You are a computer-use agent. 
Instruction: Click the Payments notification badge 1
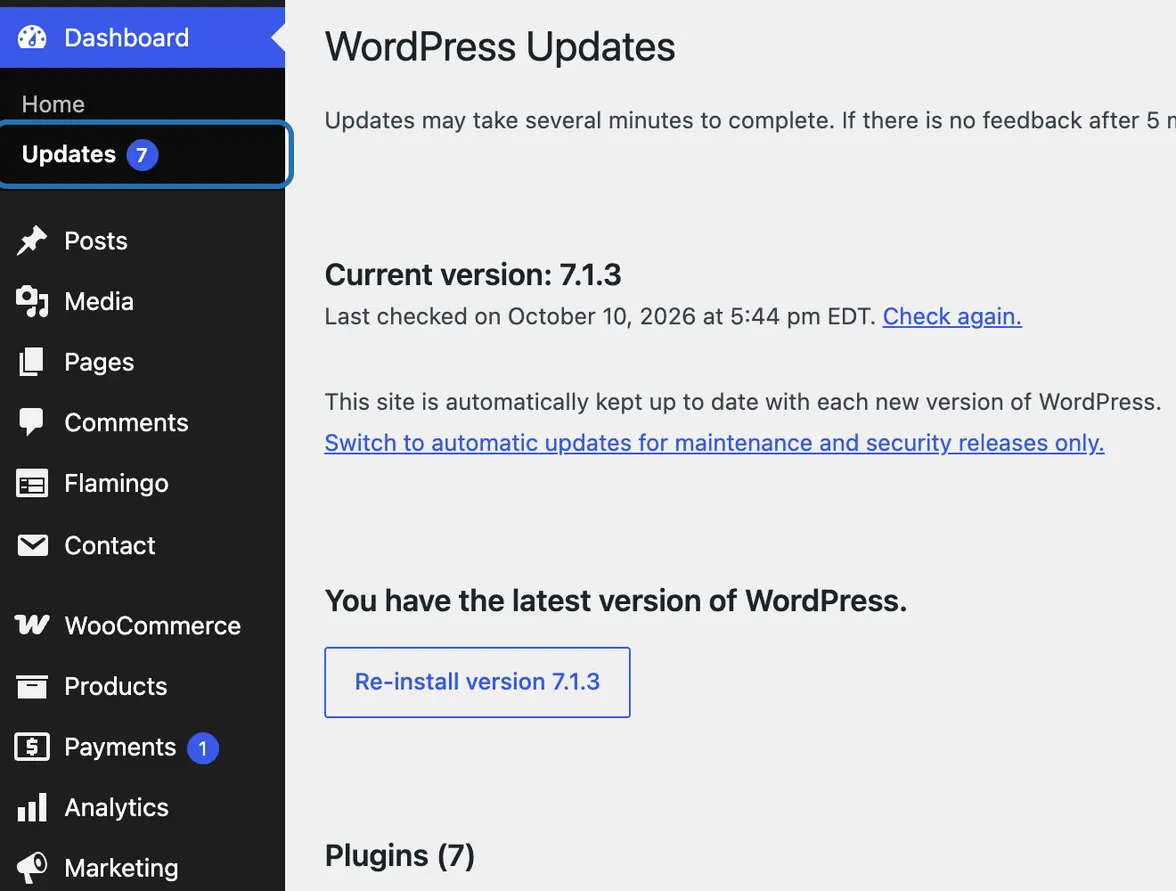tap(202, 748)
